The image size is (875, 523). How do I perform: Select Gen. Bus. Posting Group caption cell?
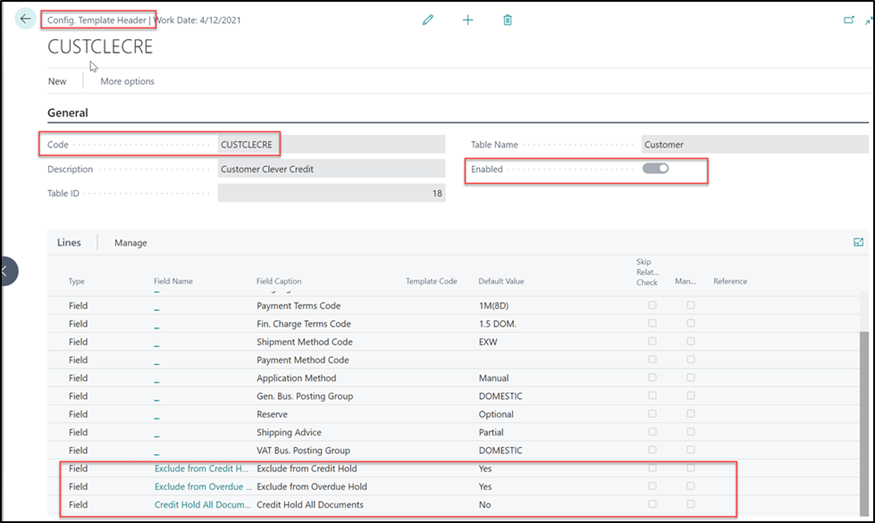pos(305,396)
